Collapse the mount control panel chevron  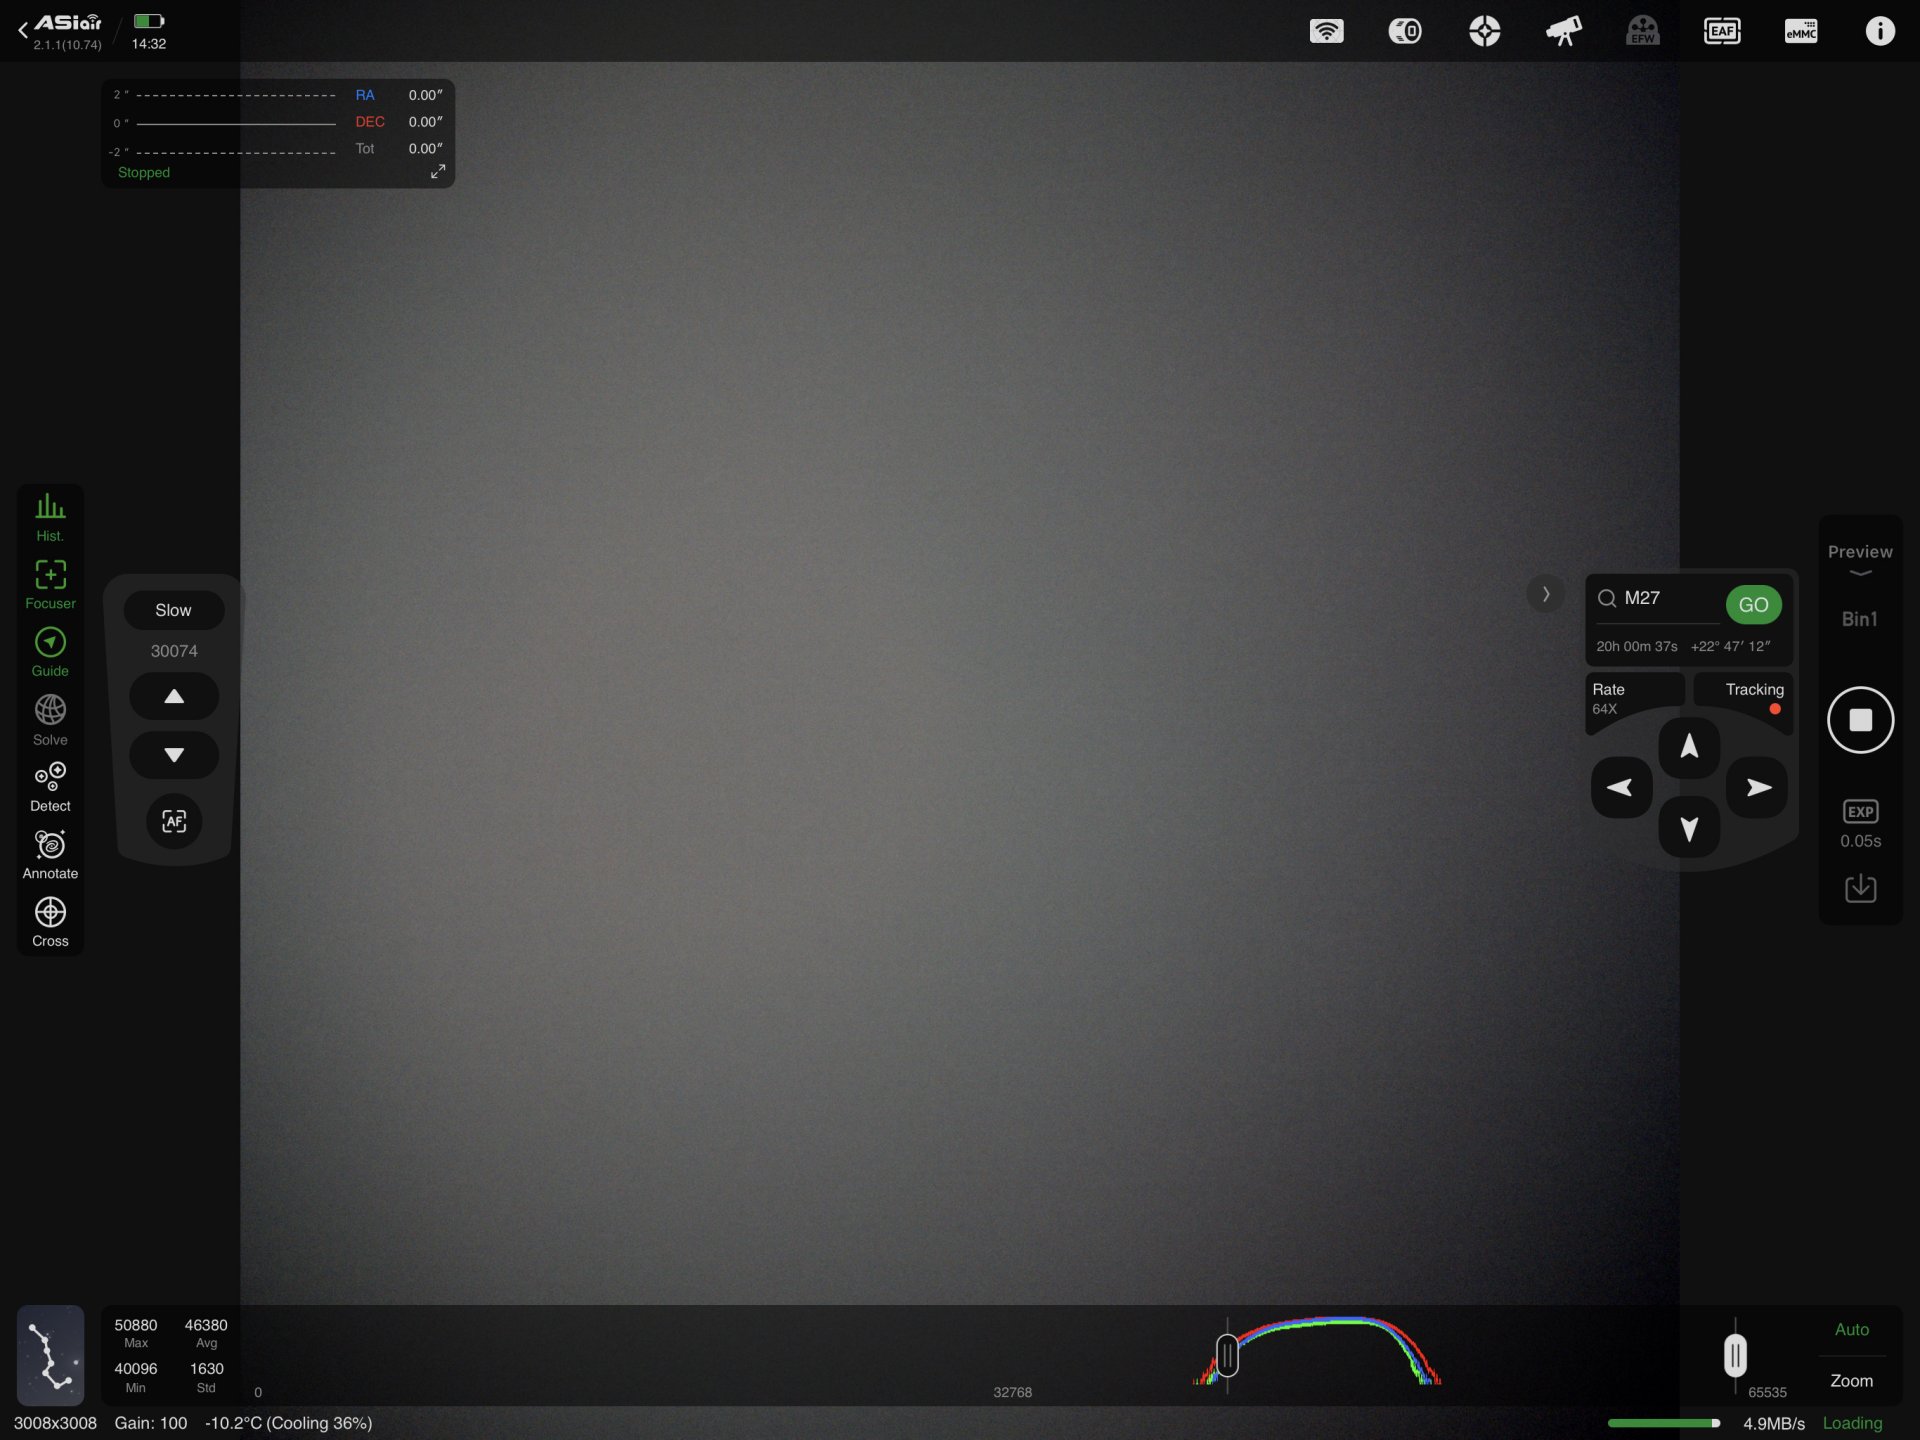1545,594
